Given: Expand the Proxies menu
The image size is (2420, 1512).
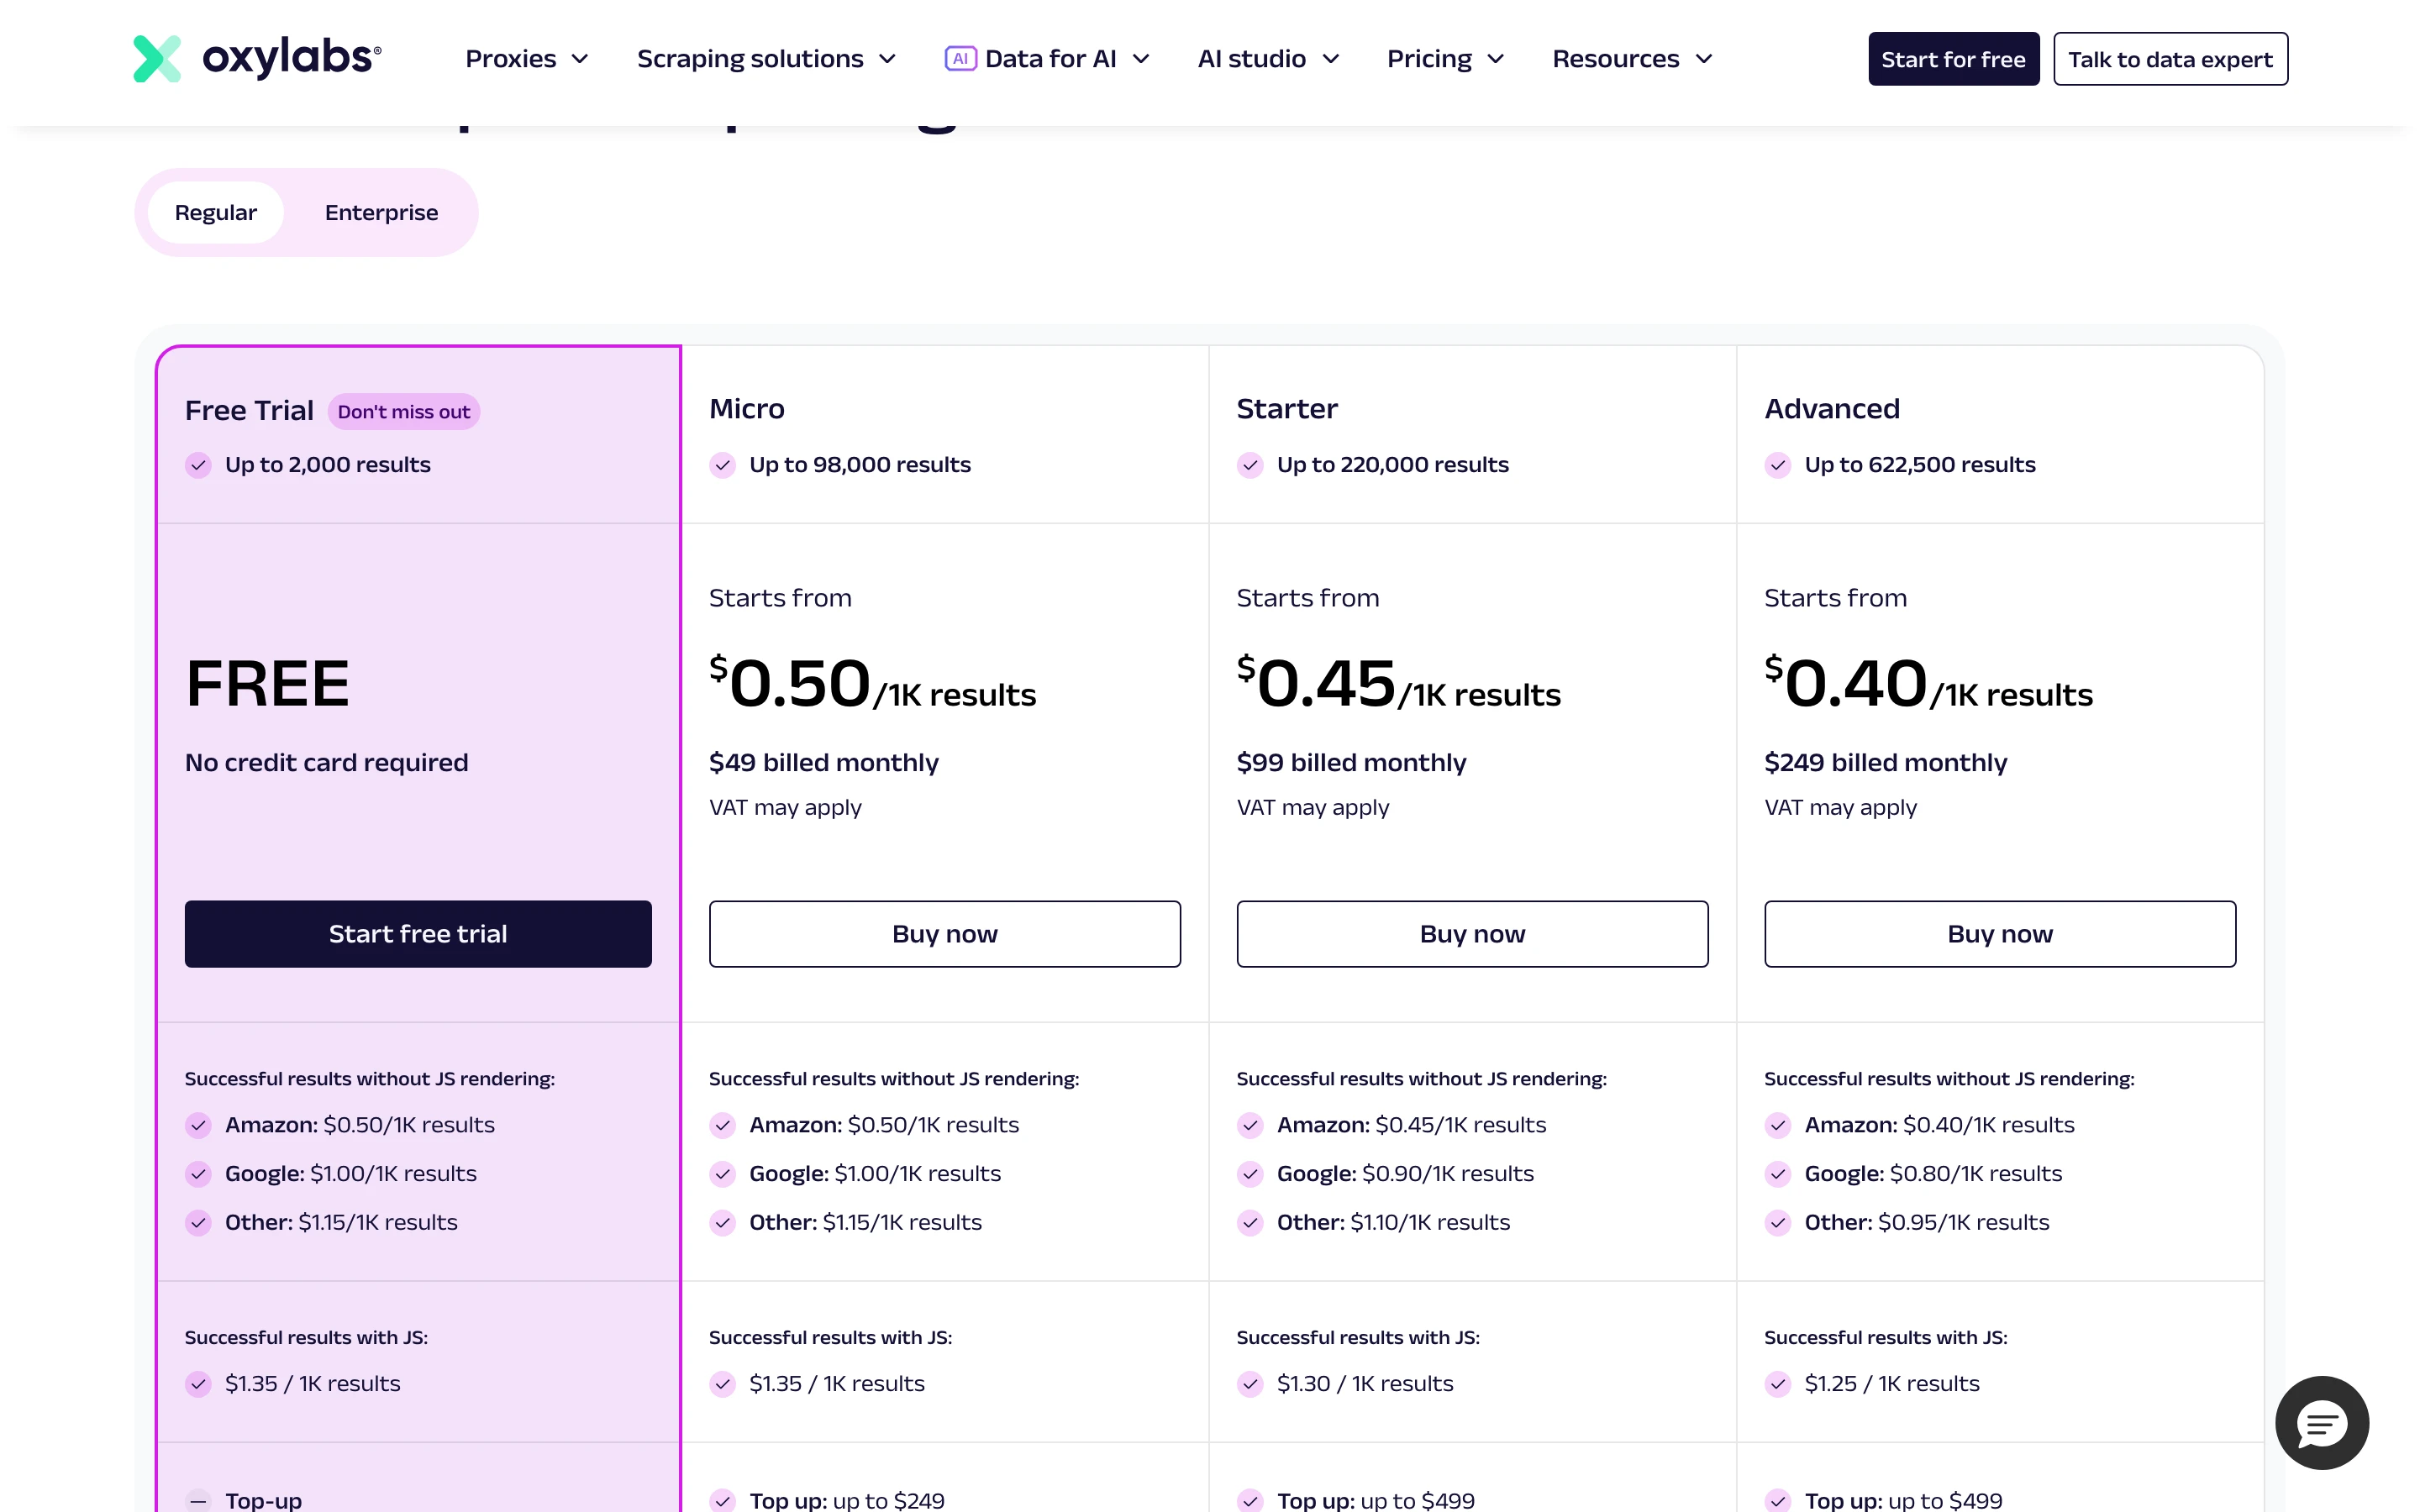Looking at the screenshot, I should click(x=527, y=59).
